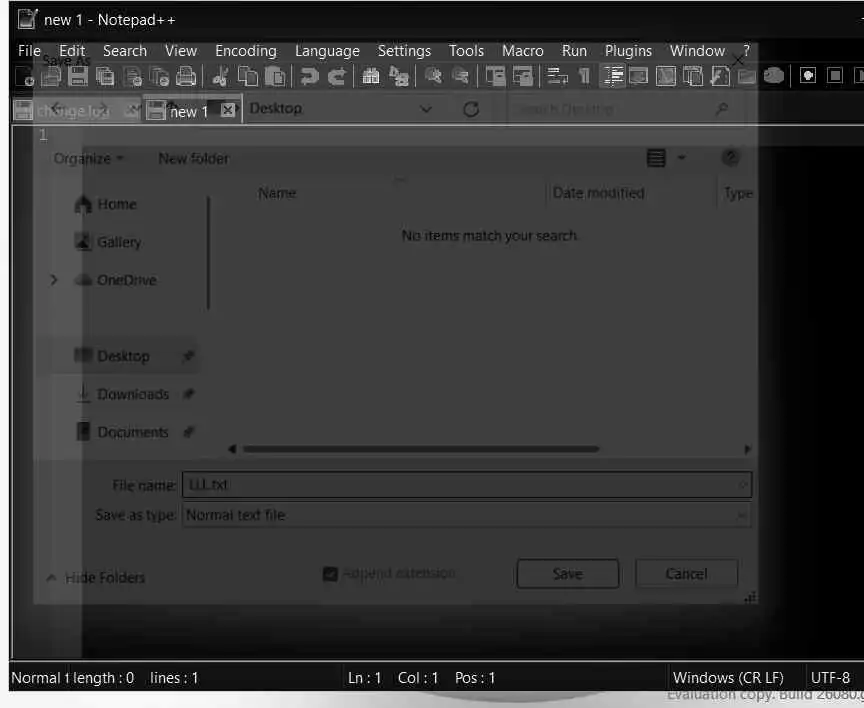Open the File name history dropdown arrow
Screen dimensions: 864x708
tap(743, 485)
